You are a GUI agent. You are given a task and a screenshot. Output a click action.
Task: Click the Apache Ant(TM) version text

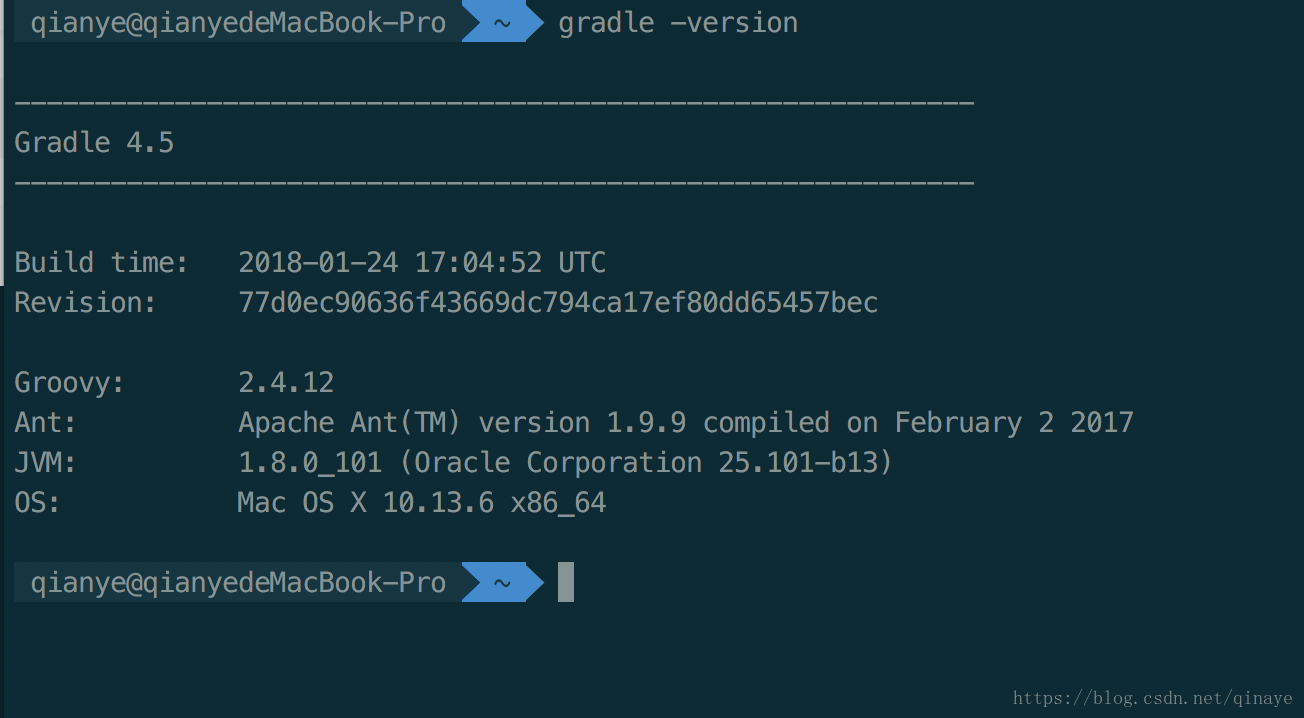[x=685, y=423]
